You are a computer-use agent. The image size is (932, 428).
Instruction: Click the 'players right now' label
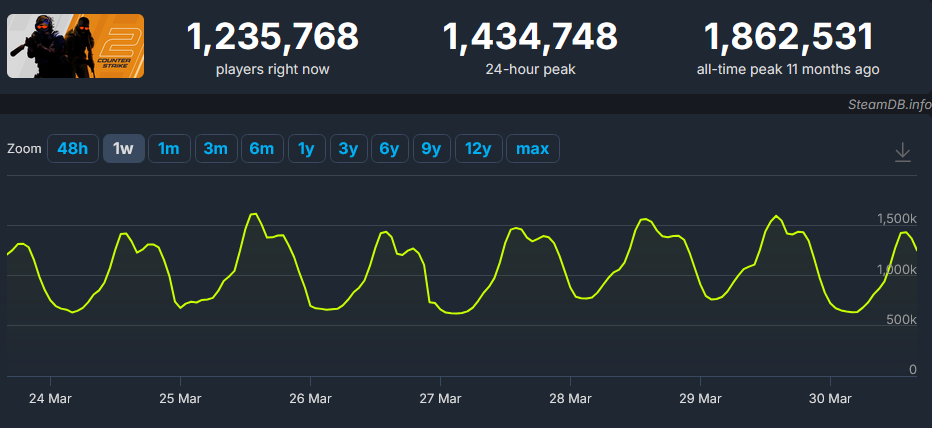pos(273,70)
